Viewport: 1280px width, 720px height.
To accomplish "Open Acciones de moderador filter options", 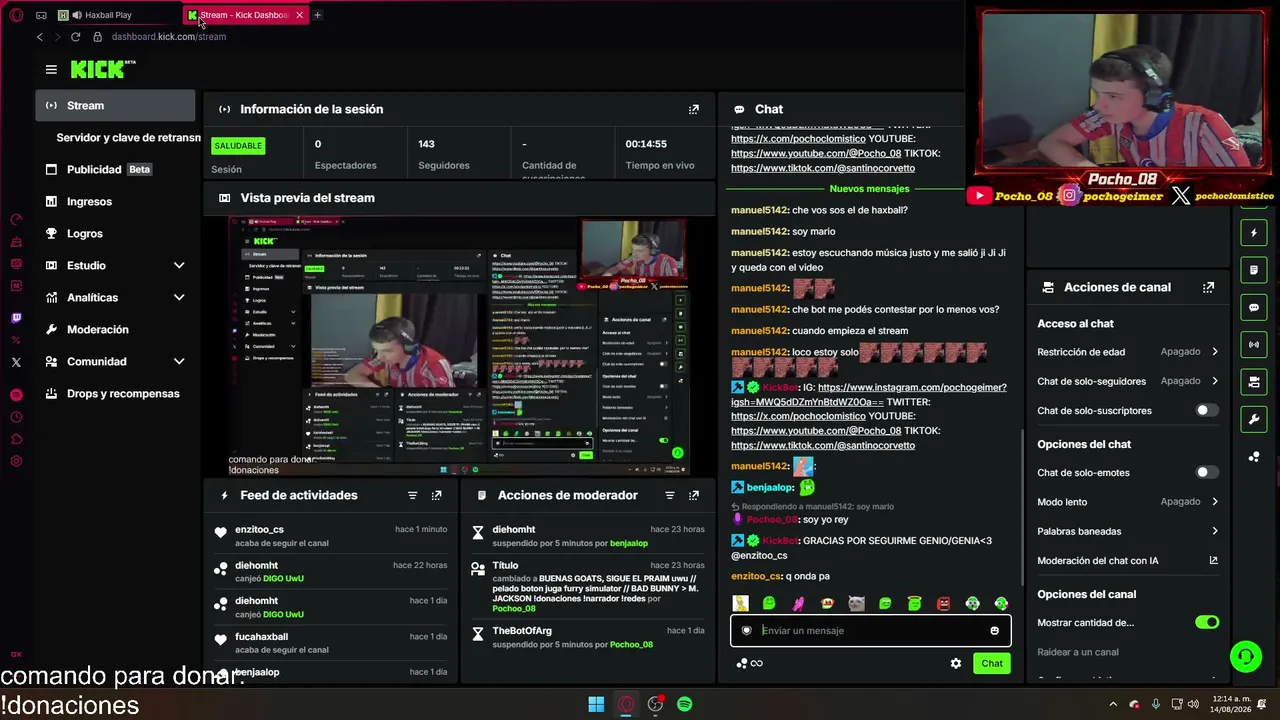I will coord(670,495).
